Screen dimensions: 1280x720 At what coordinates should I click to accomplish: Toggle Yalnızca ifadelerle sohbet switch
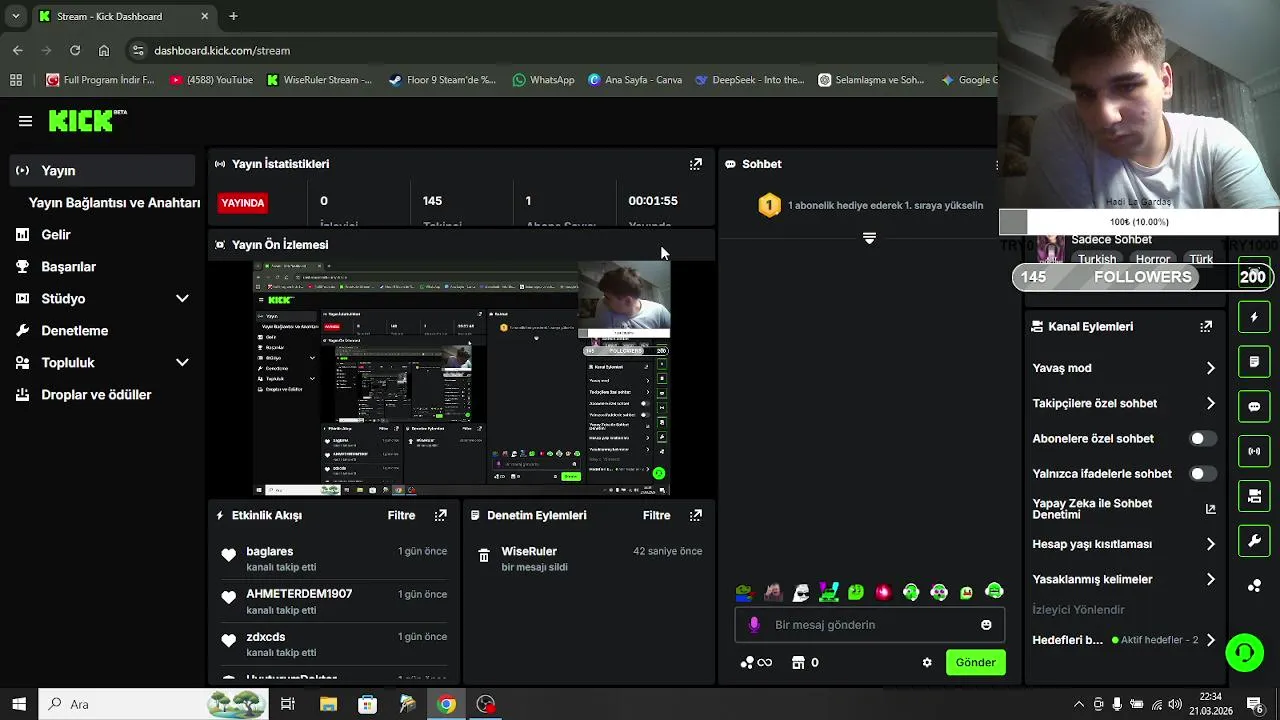(1203, 474)
